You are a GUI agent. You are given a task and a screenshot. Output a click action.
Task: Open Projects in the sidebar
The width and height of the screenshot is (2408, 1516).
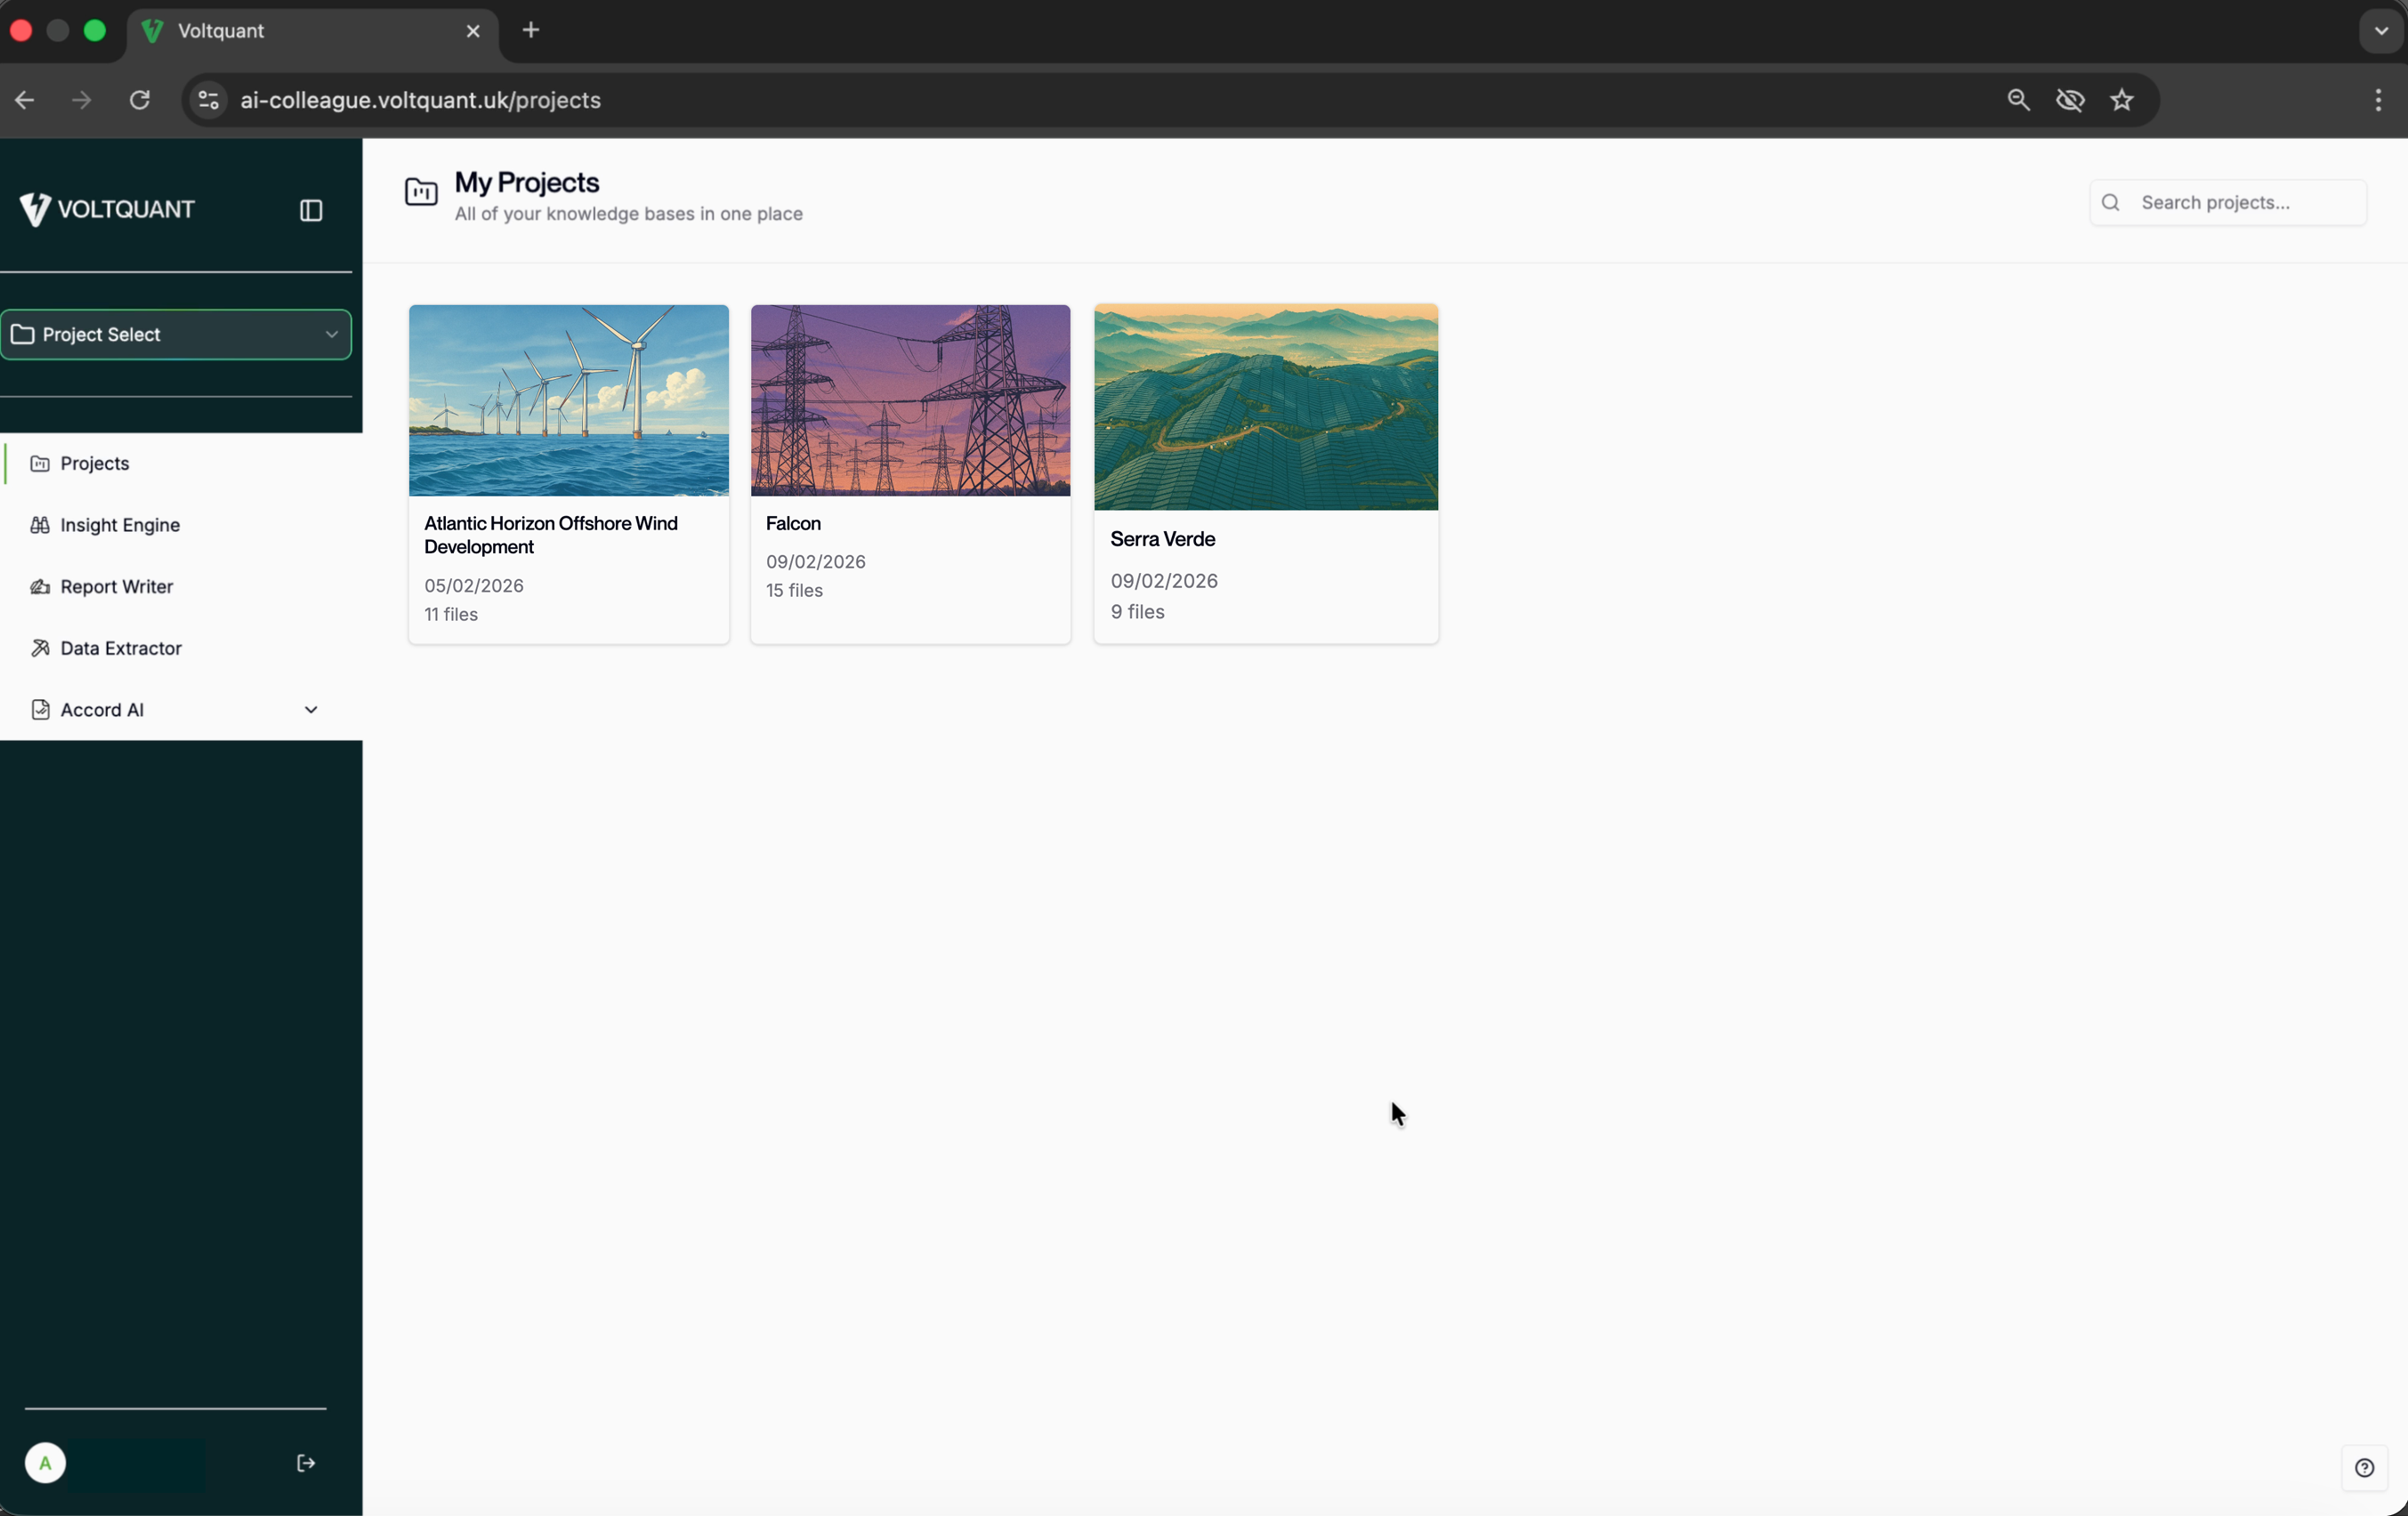pyautogui.click(x=94, y=463)
